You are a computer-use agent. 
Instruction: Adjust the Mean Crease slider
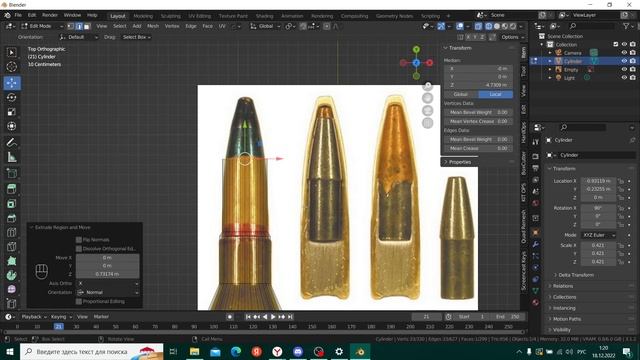point(478,148)
